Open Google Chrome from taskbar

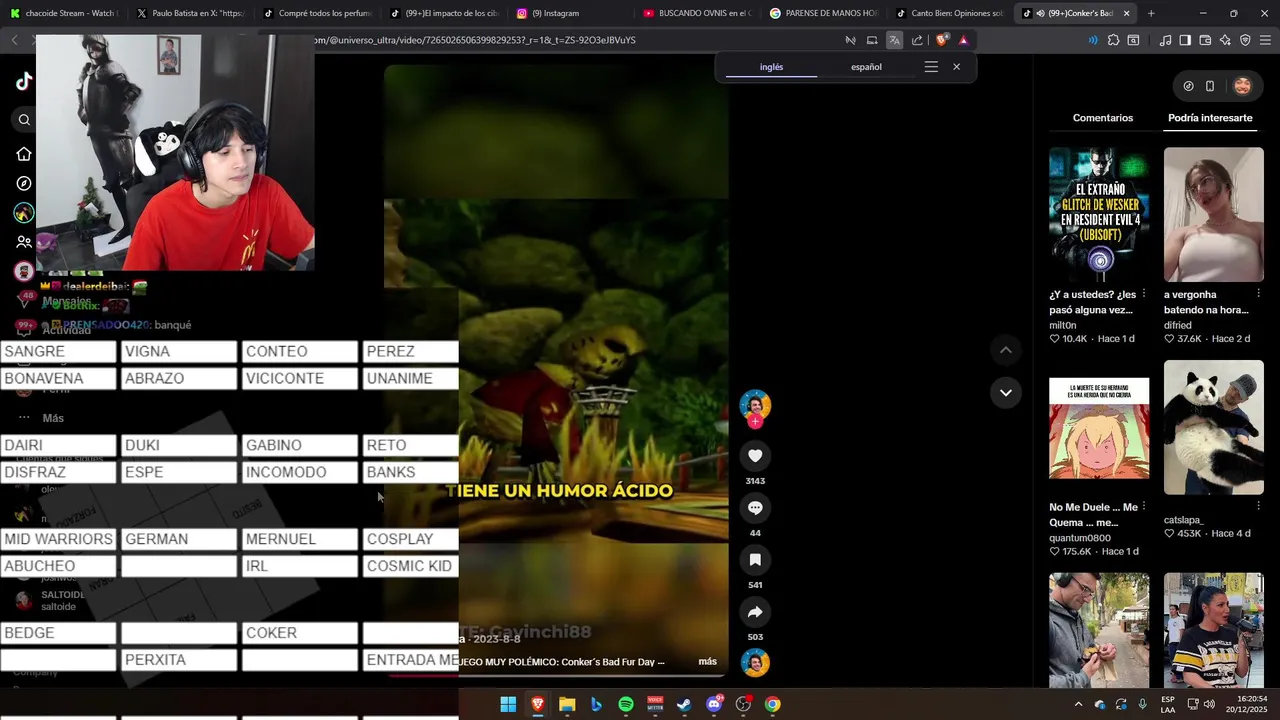click(x=773, y=704)
